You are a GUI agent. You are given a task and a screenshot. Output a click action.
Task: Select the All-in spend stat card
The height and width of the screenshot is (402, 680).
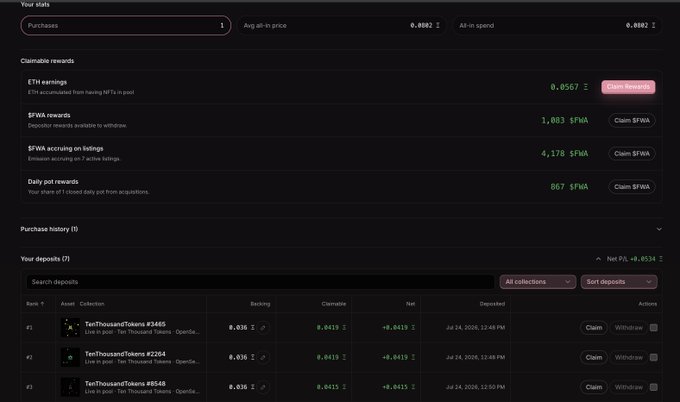tap(557, 26)
